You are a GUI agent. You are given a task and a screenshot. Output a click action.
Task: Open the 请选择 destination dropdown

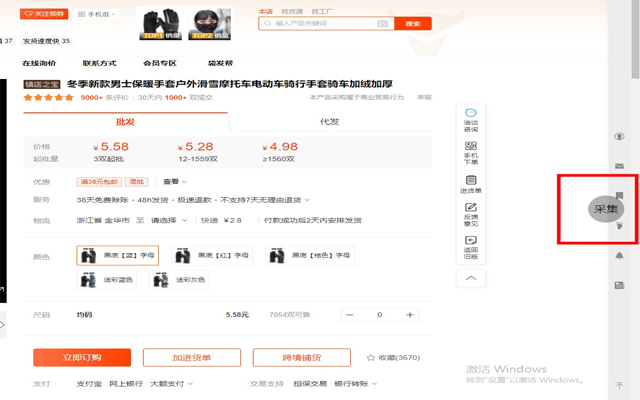click(x=169, y=220)
